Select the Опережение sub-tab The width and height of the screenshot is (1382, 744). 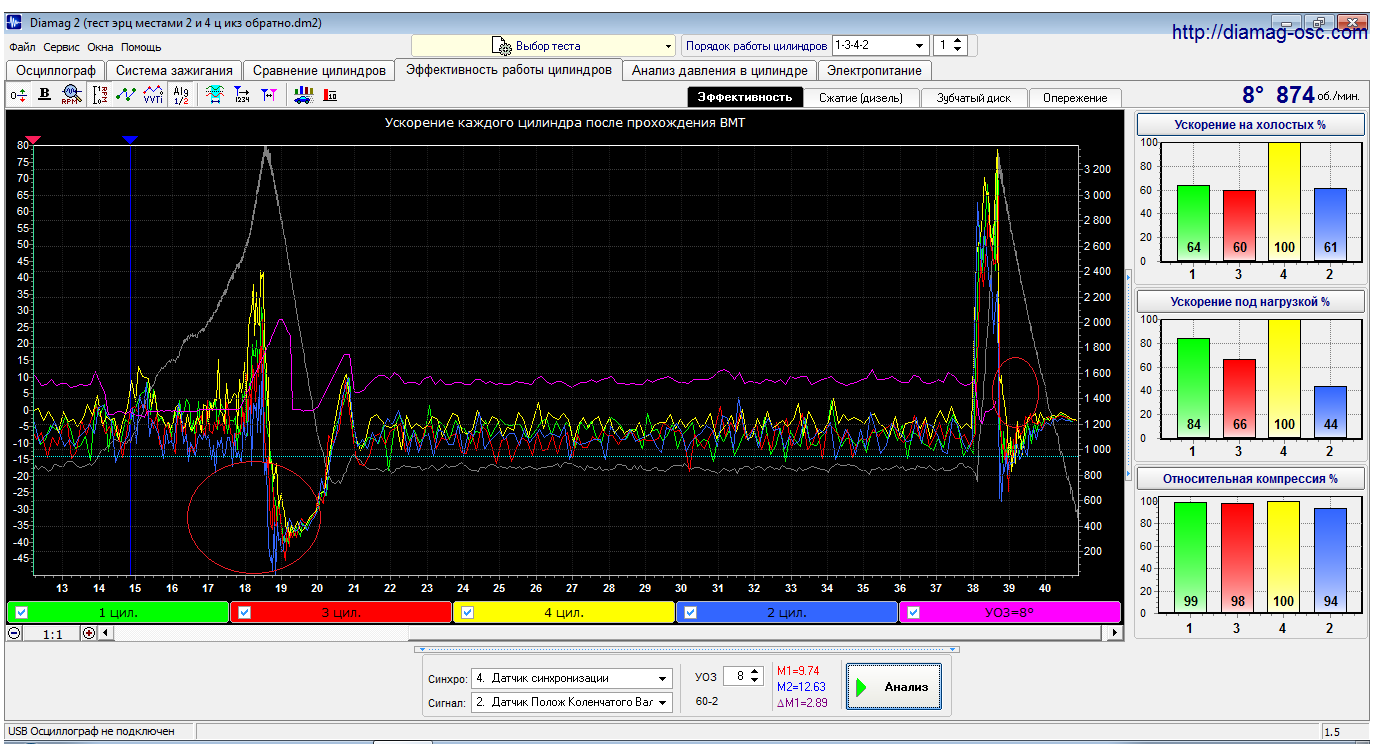[x=1075, y=97]
